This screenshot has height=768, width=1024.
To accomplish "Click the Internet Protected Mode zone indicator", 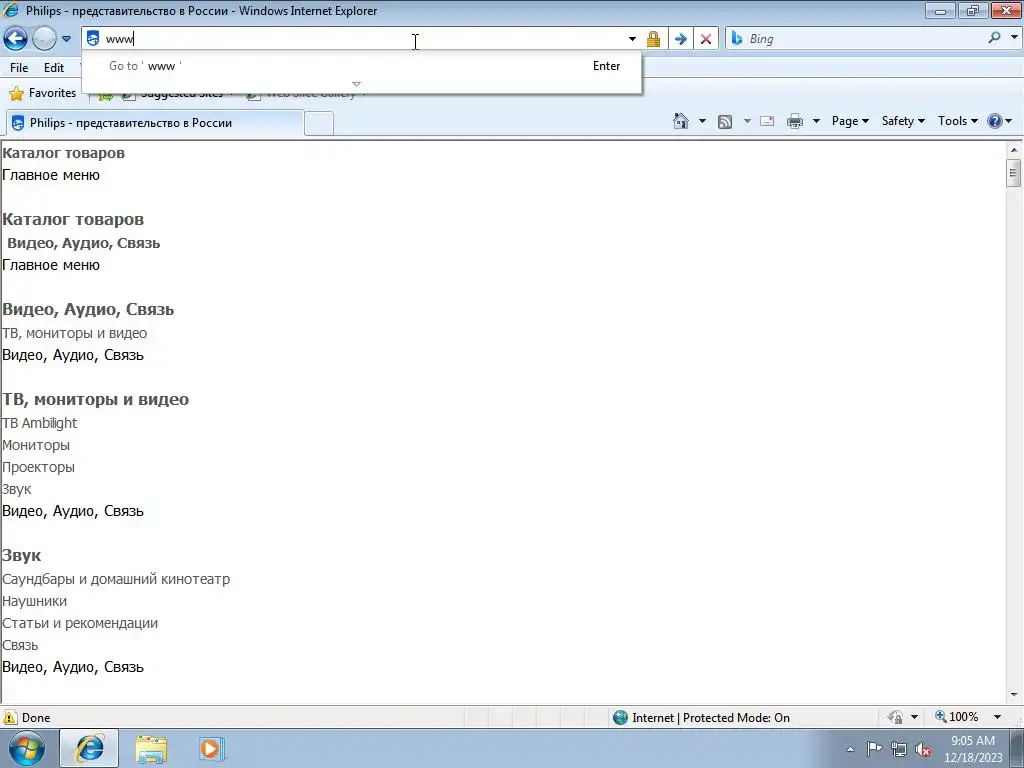I will tap(702, 718).
